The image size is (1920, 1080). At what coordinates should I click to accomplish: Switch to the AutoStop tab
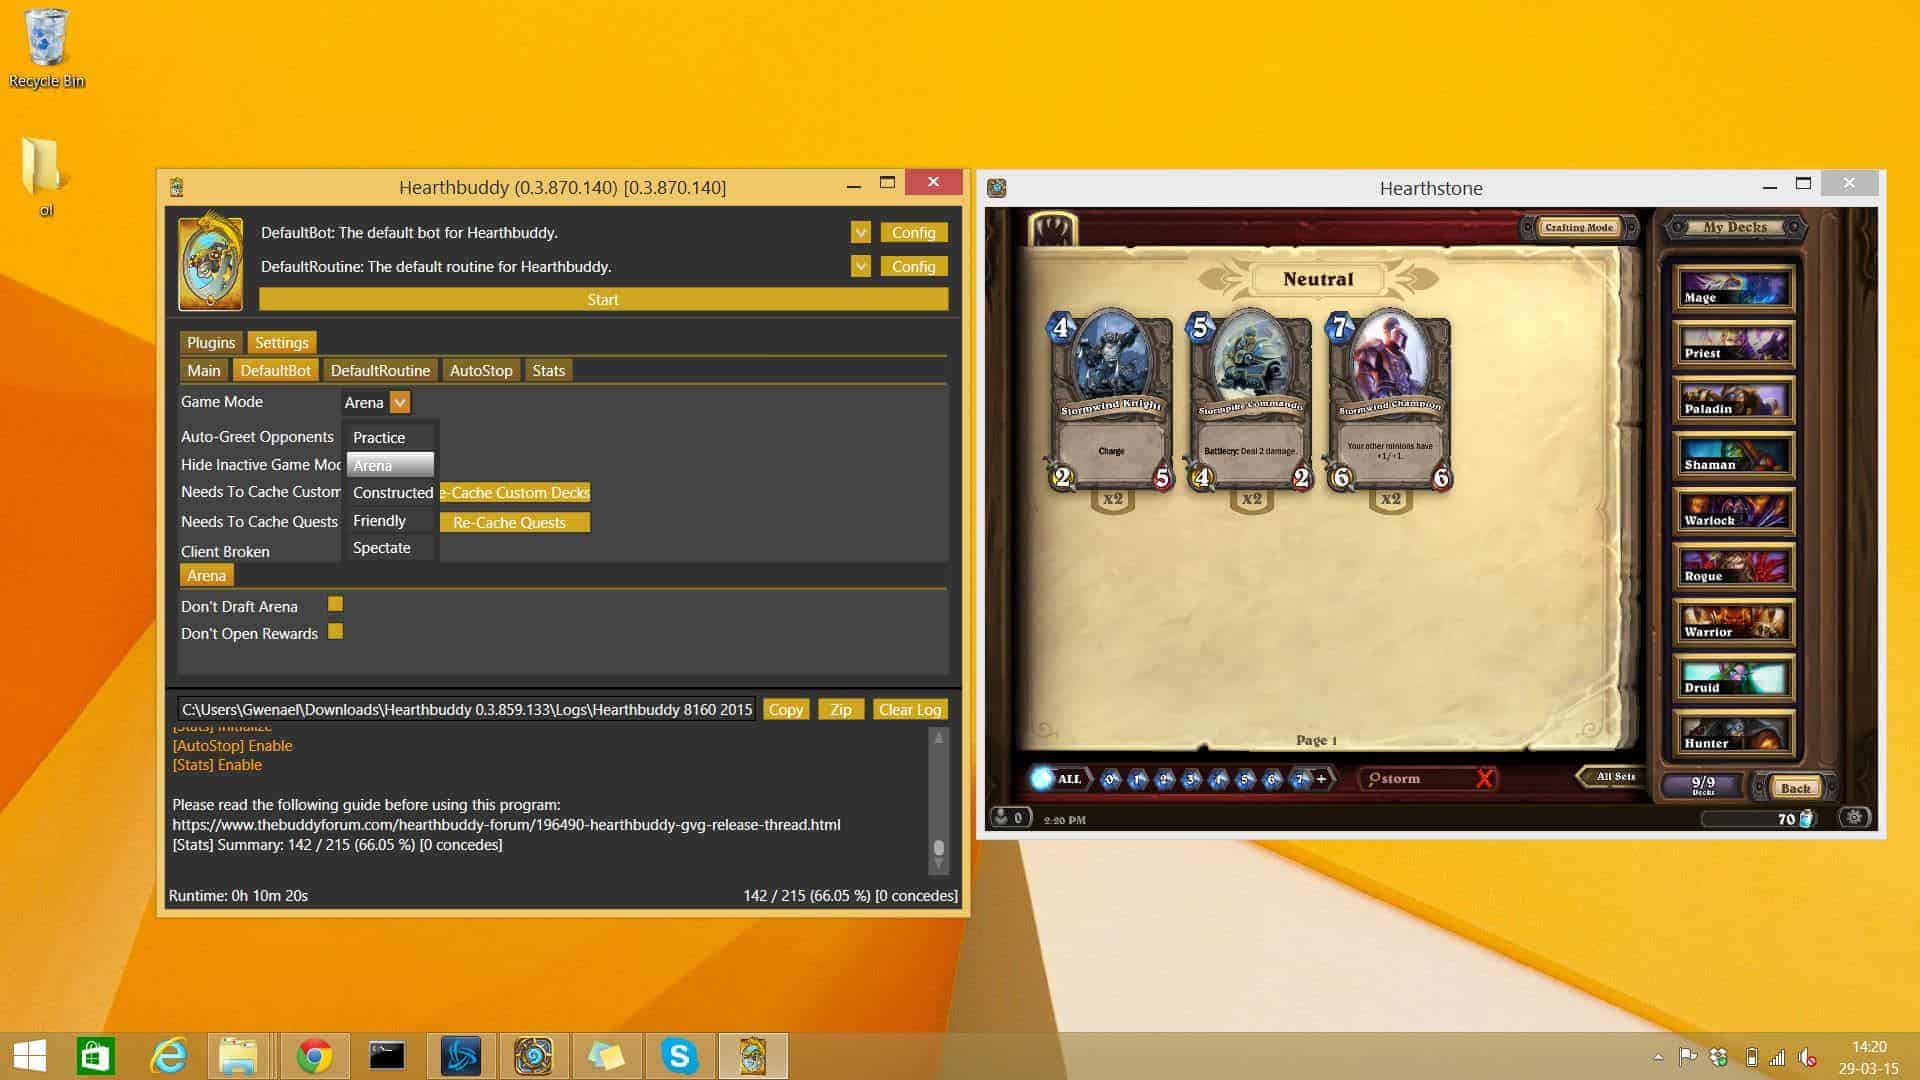(480, 370)
